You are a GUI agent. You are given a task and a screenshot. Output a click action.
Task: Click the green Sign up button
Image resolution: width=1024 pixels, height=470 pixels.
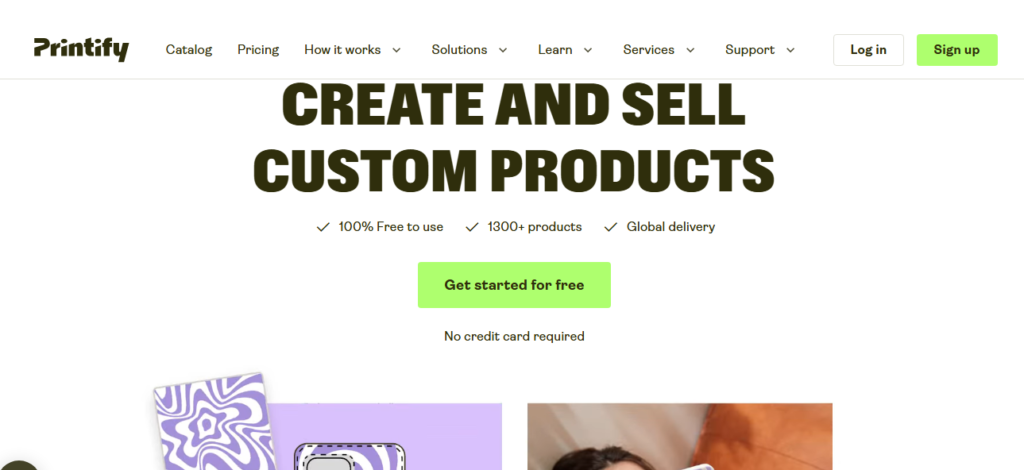tap(957, 50)
